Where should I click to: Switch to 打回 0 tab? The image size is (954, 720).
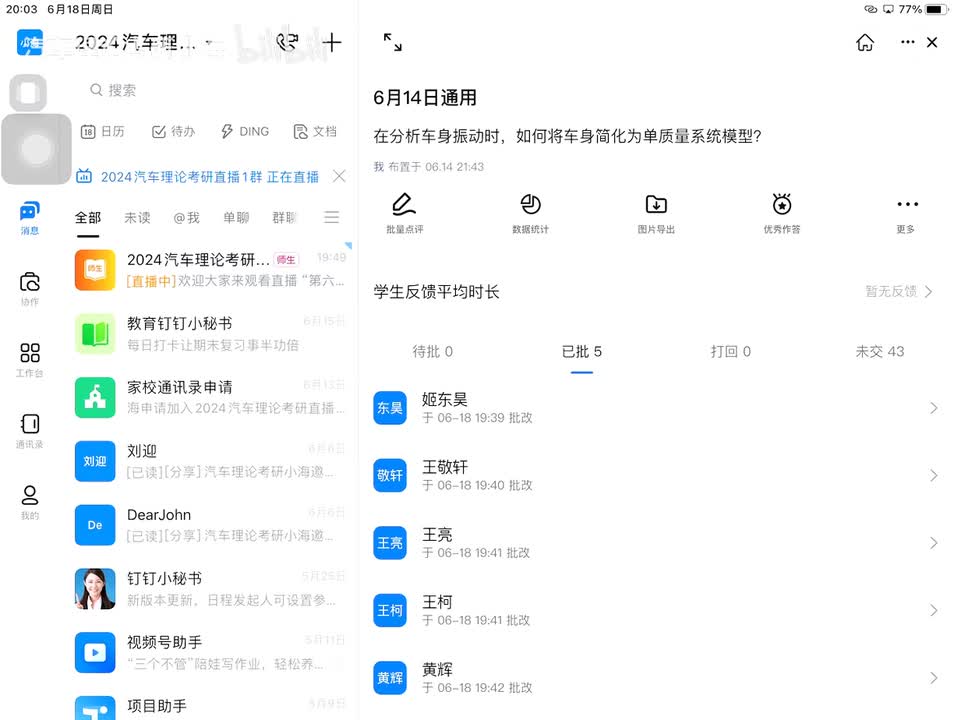click(x=731, y=352)
